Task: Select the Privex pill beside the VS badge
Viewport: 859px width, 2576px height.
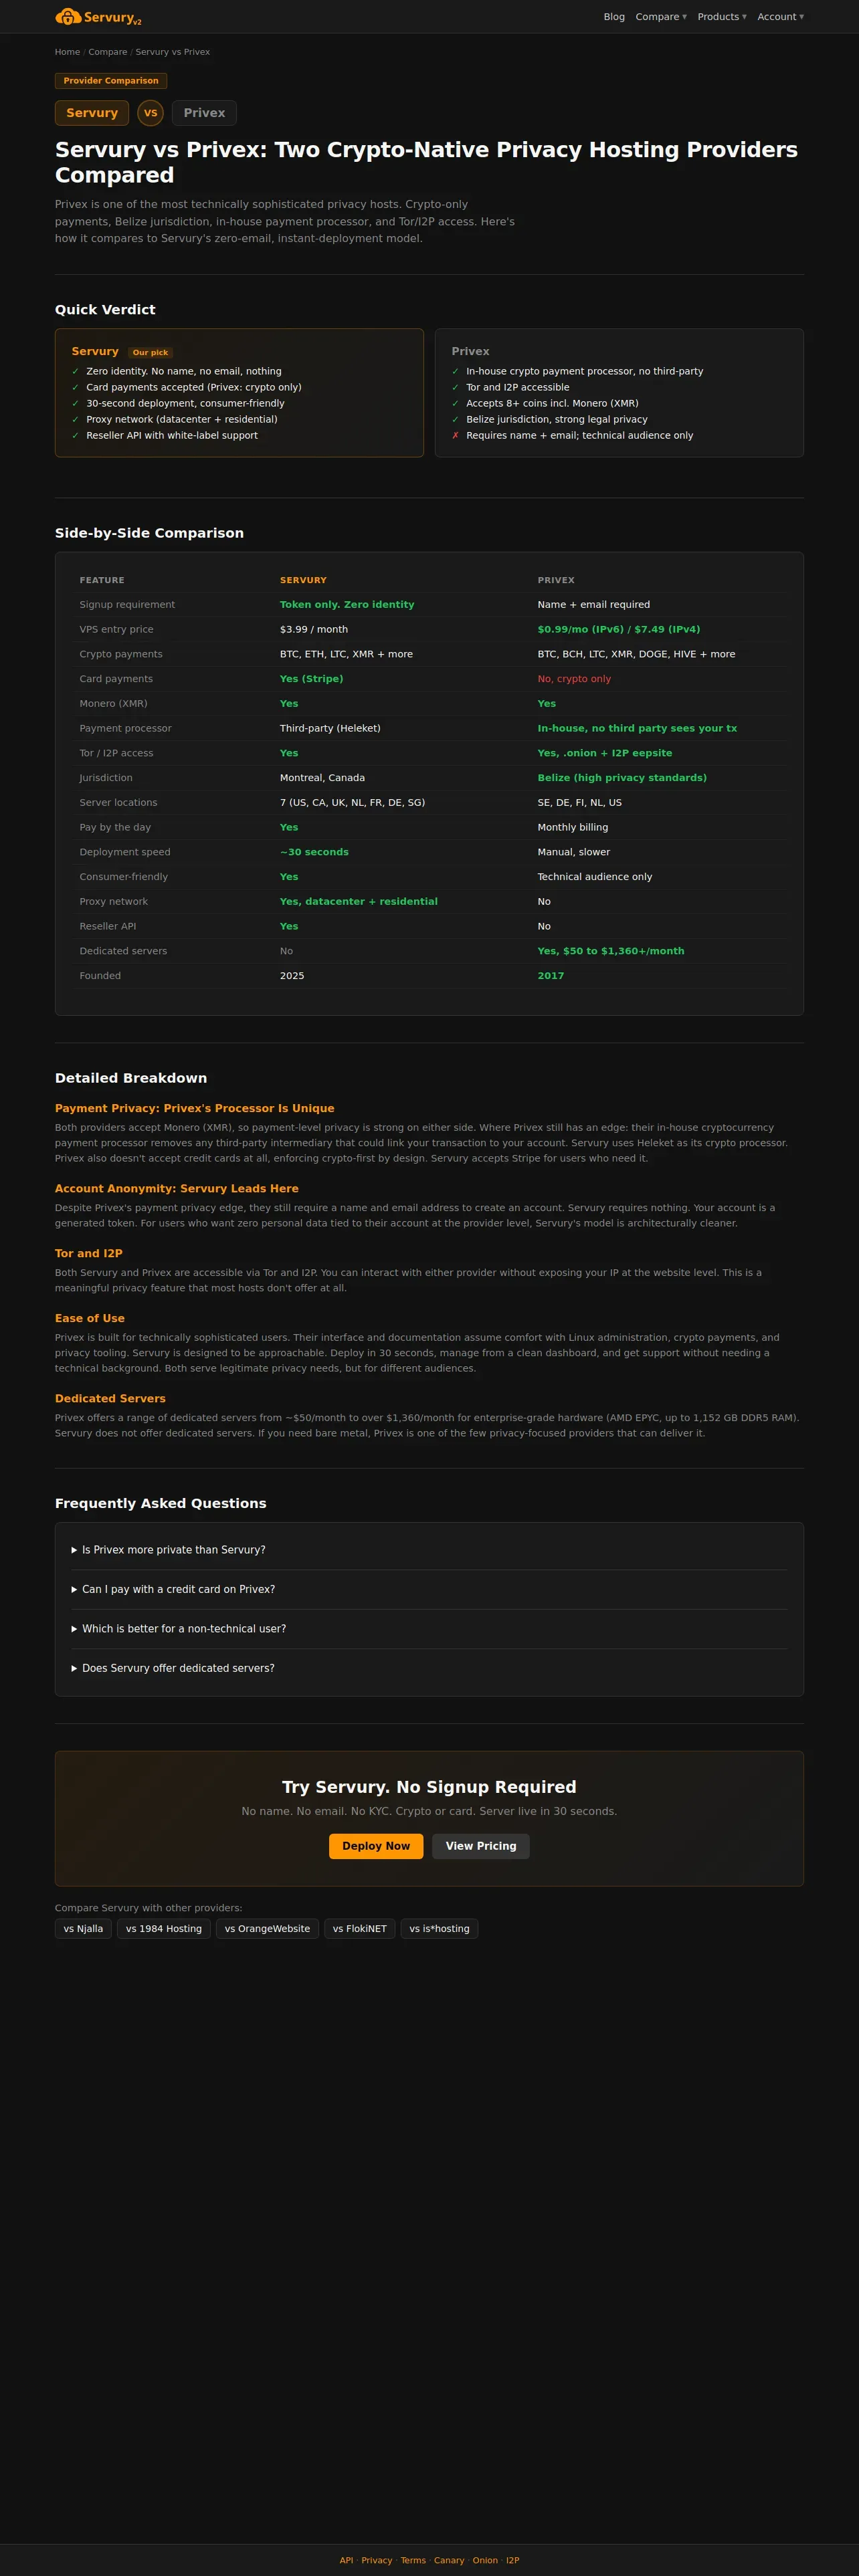Action: tap(204, 113)
